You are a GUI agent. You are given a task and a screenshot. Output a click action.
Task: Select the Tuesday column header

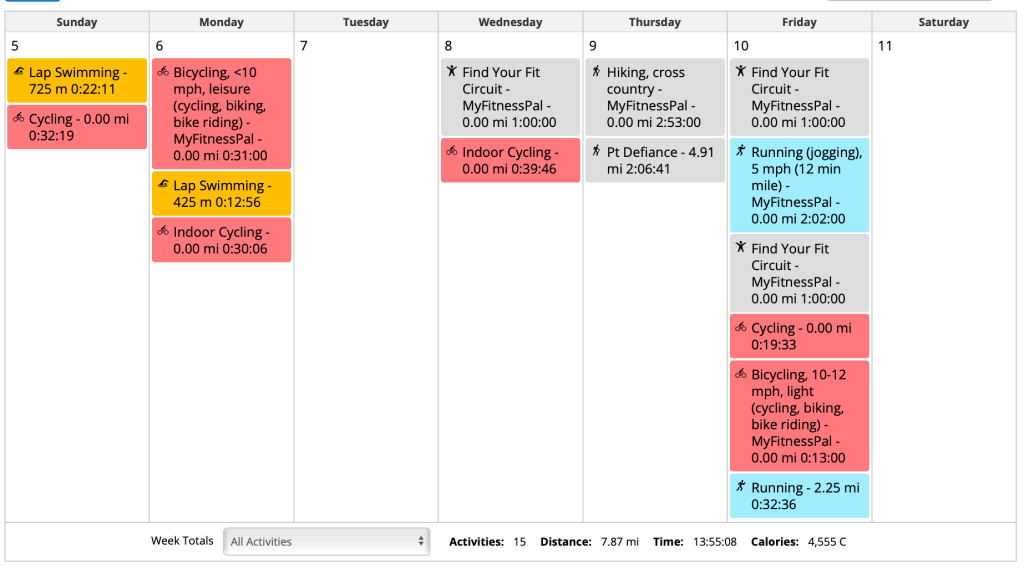pyautogui.click(x=365, y=22)
